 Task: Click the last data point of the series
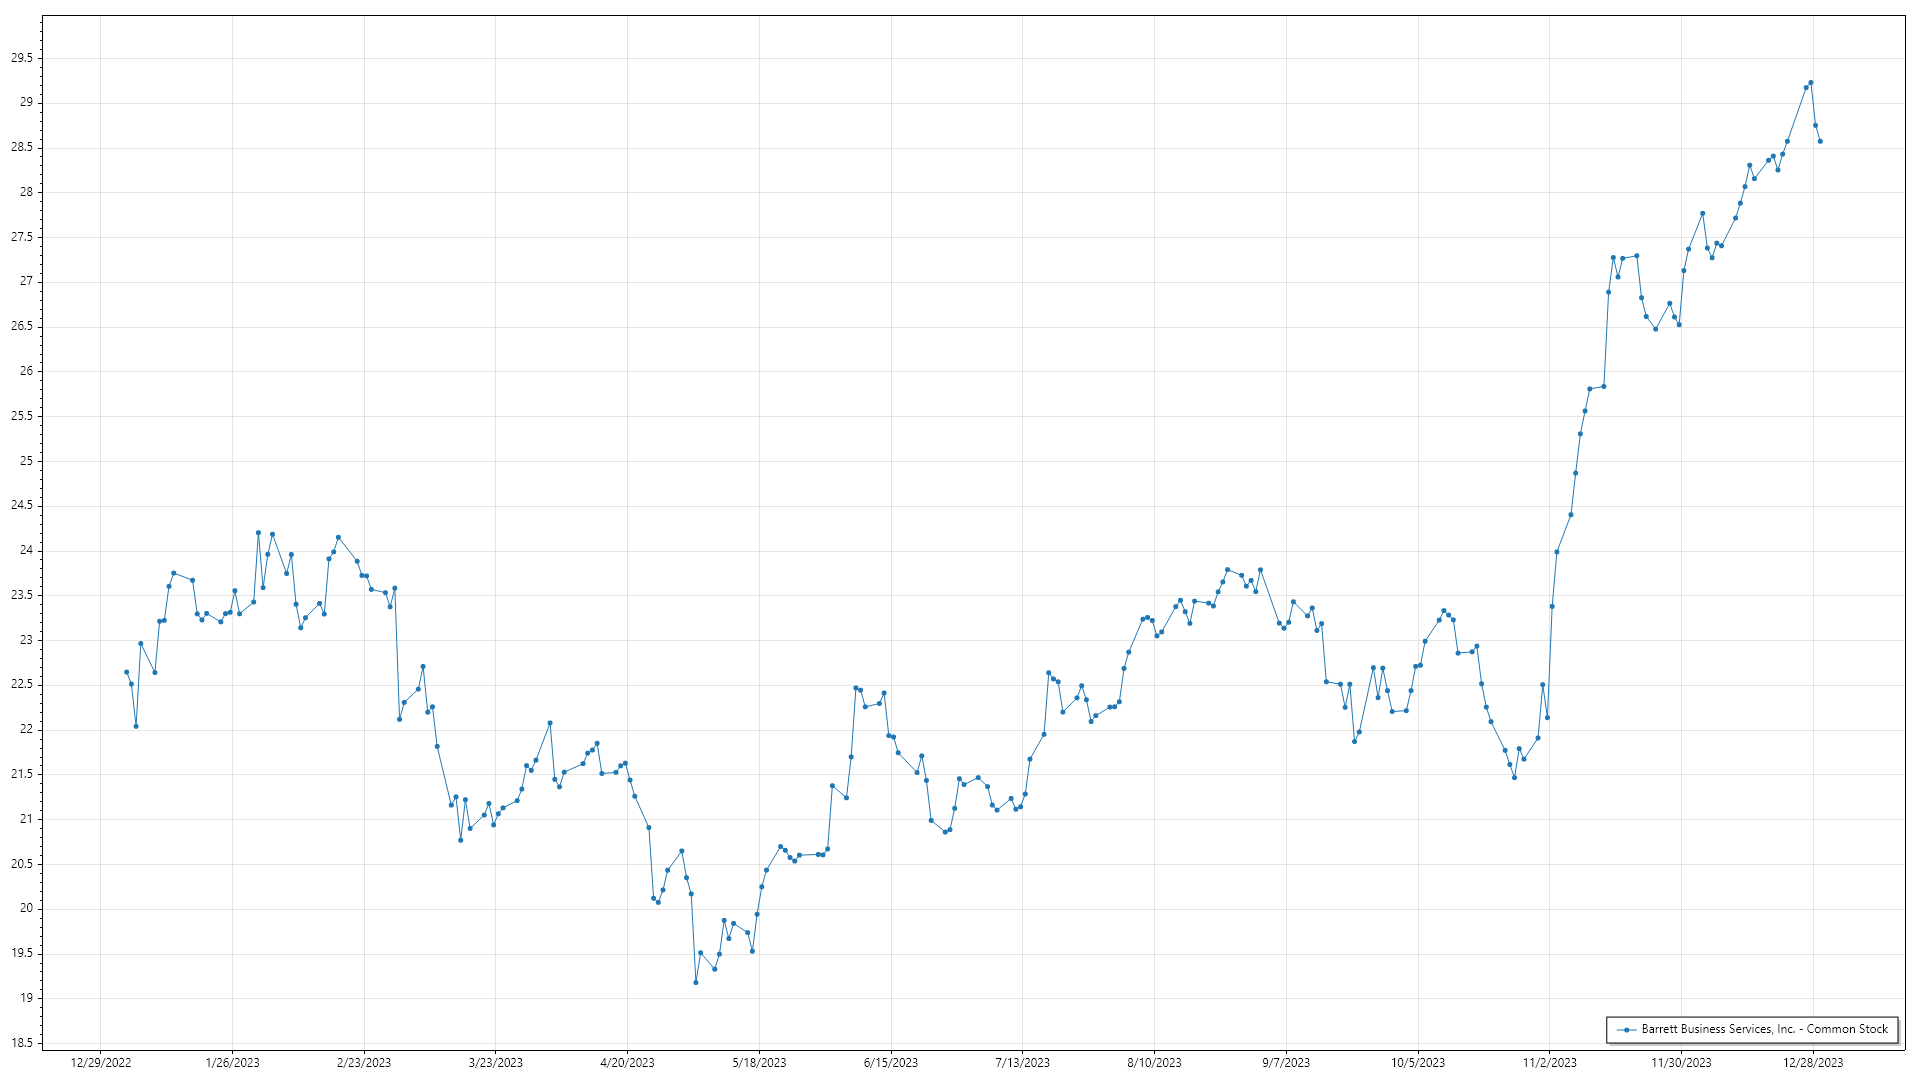pos(1820,141)
